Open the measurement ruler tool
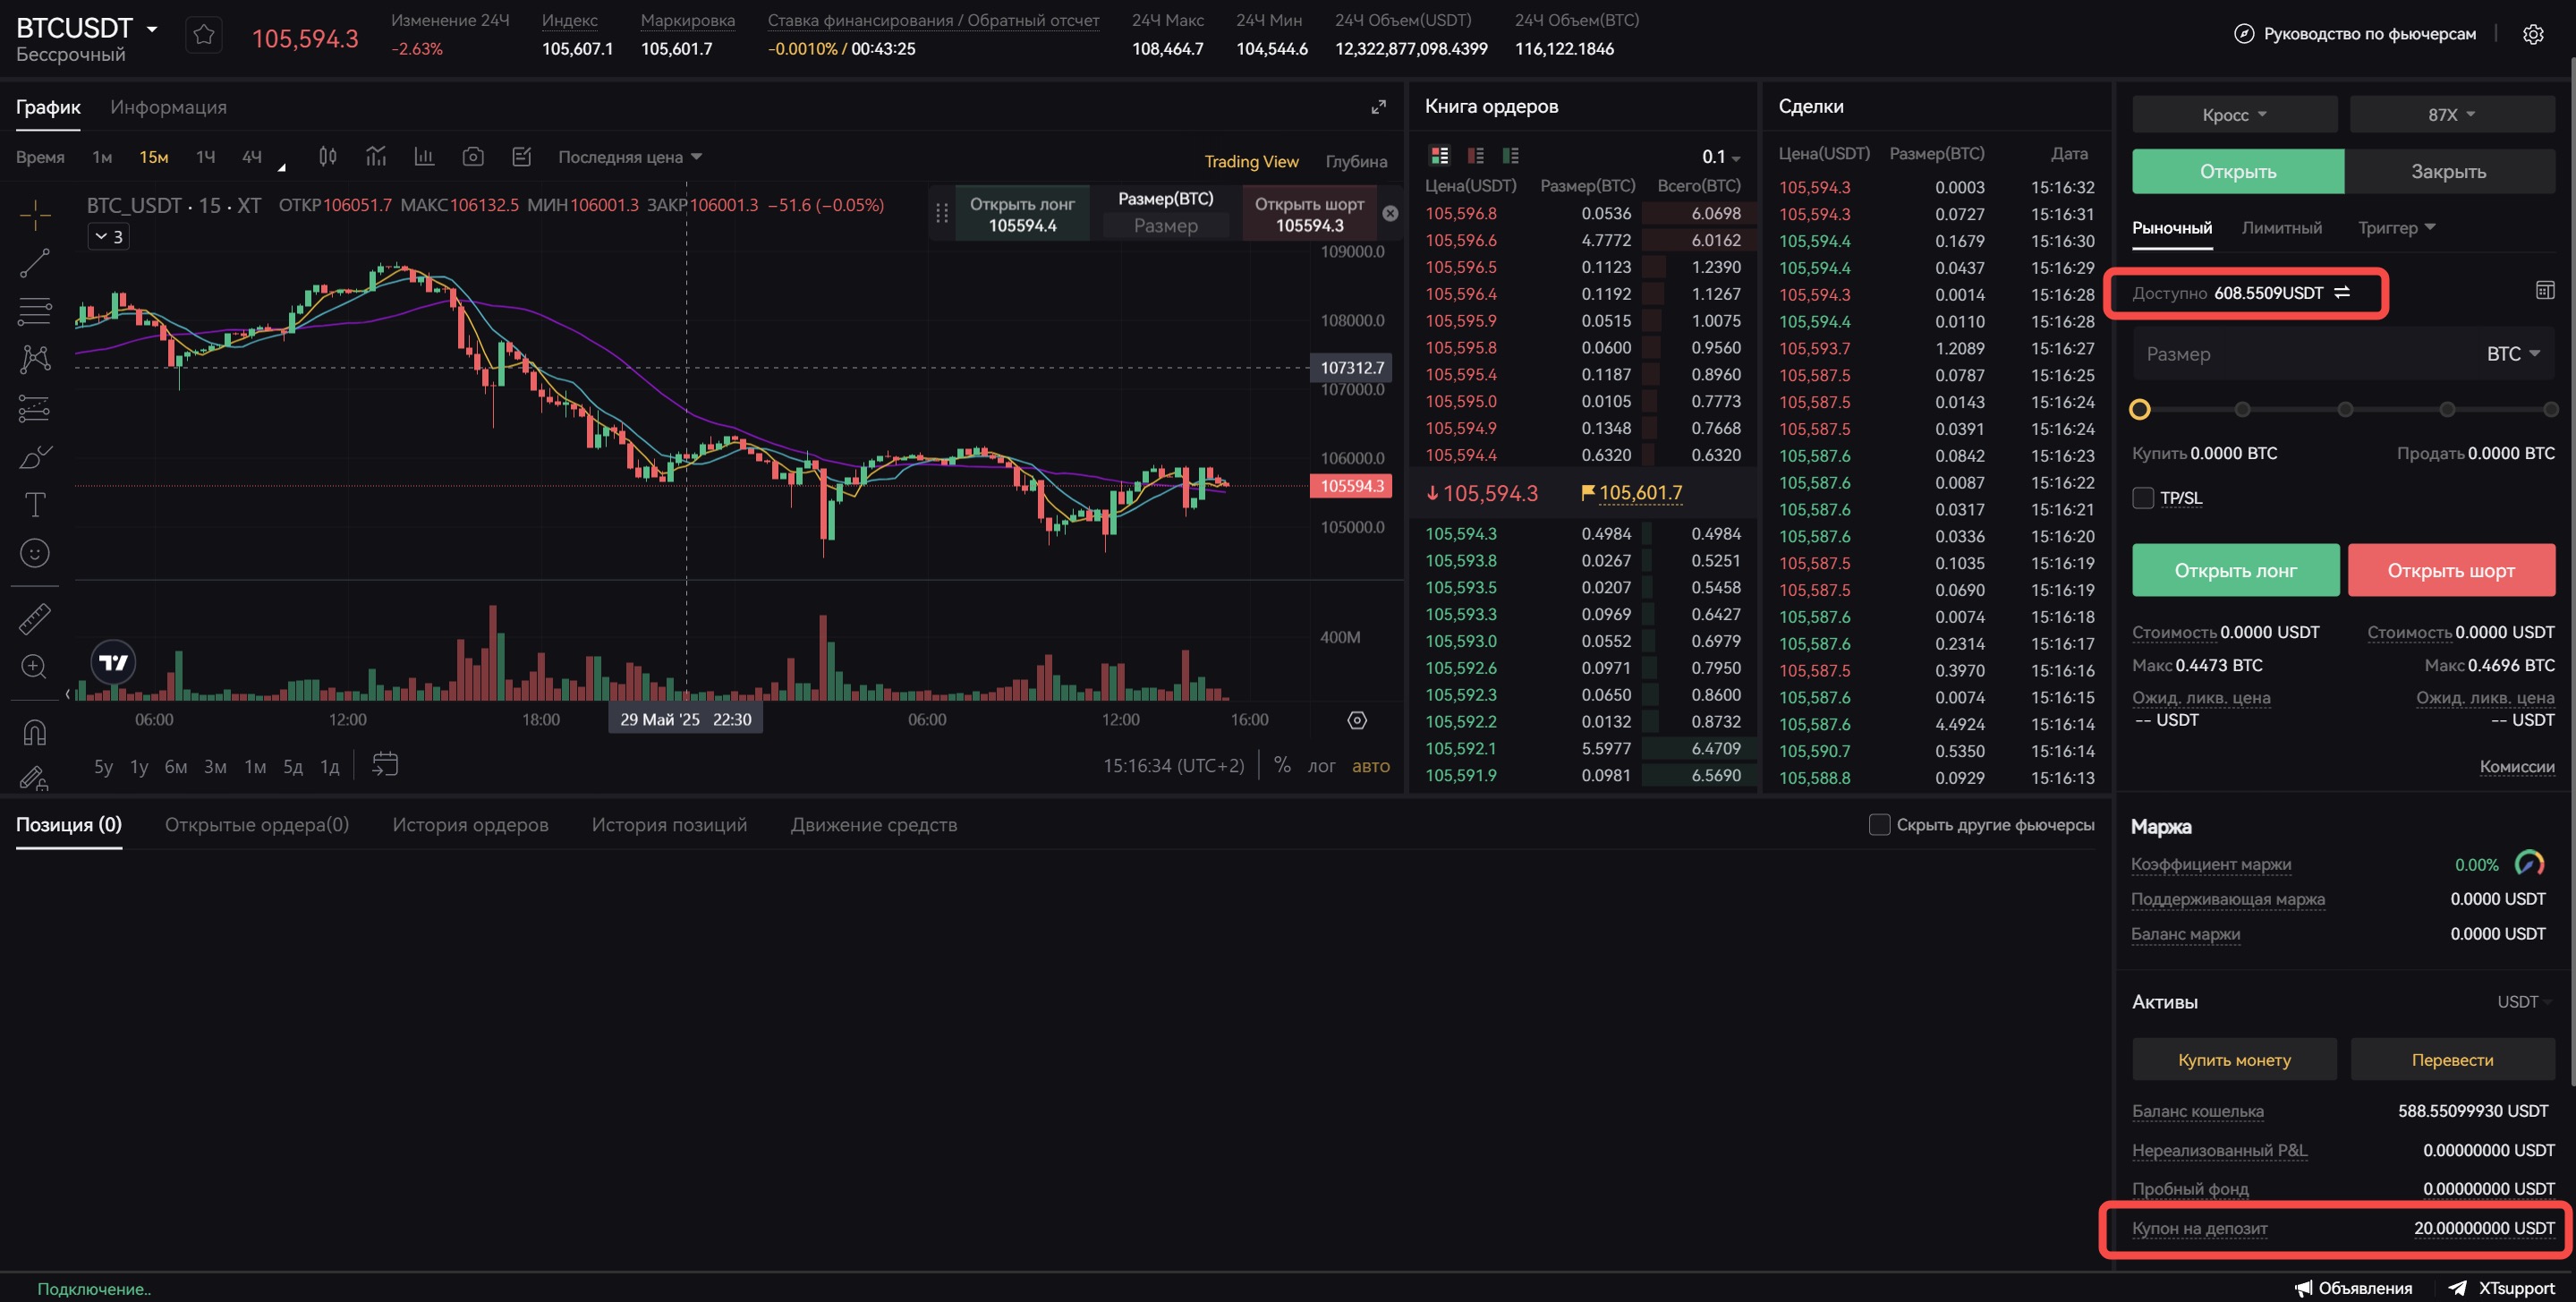Image resolution: width=2576 pixels, height=1302 pixels. 35,619
